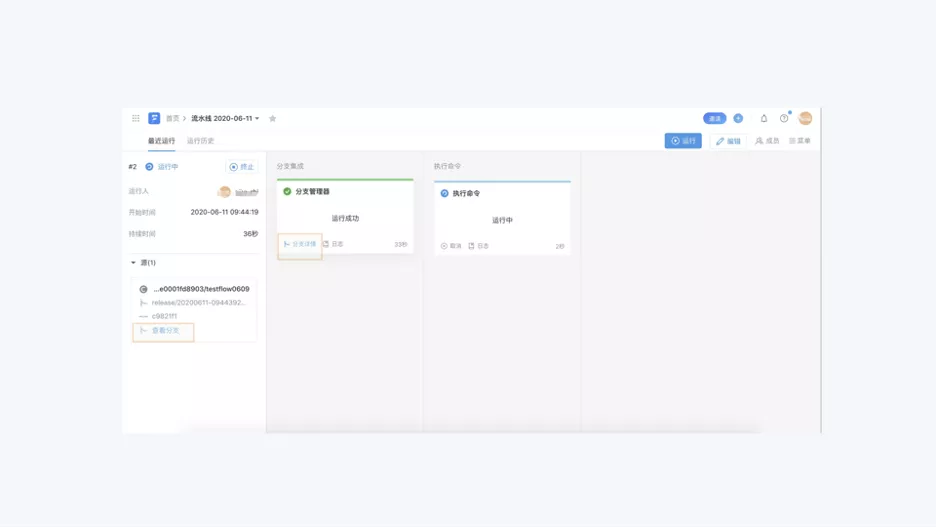The height and width of the screenshot is (528, 936).
Task: Click commit hash c9821f1
Action: [x=164, y=316]
